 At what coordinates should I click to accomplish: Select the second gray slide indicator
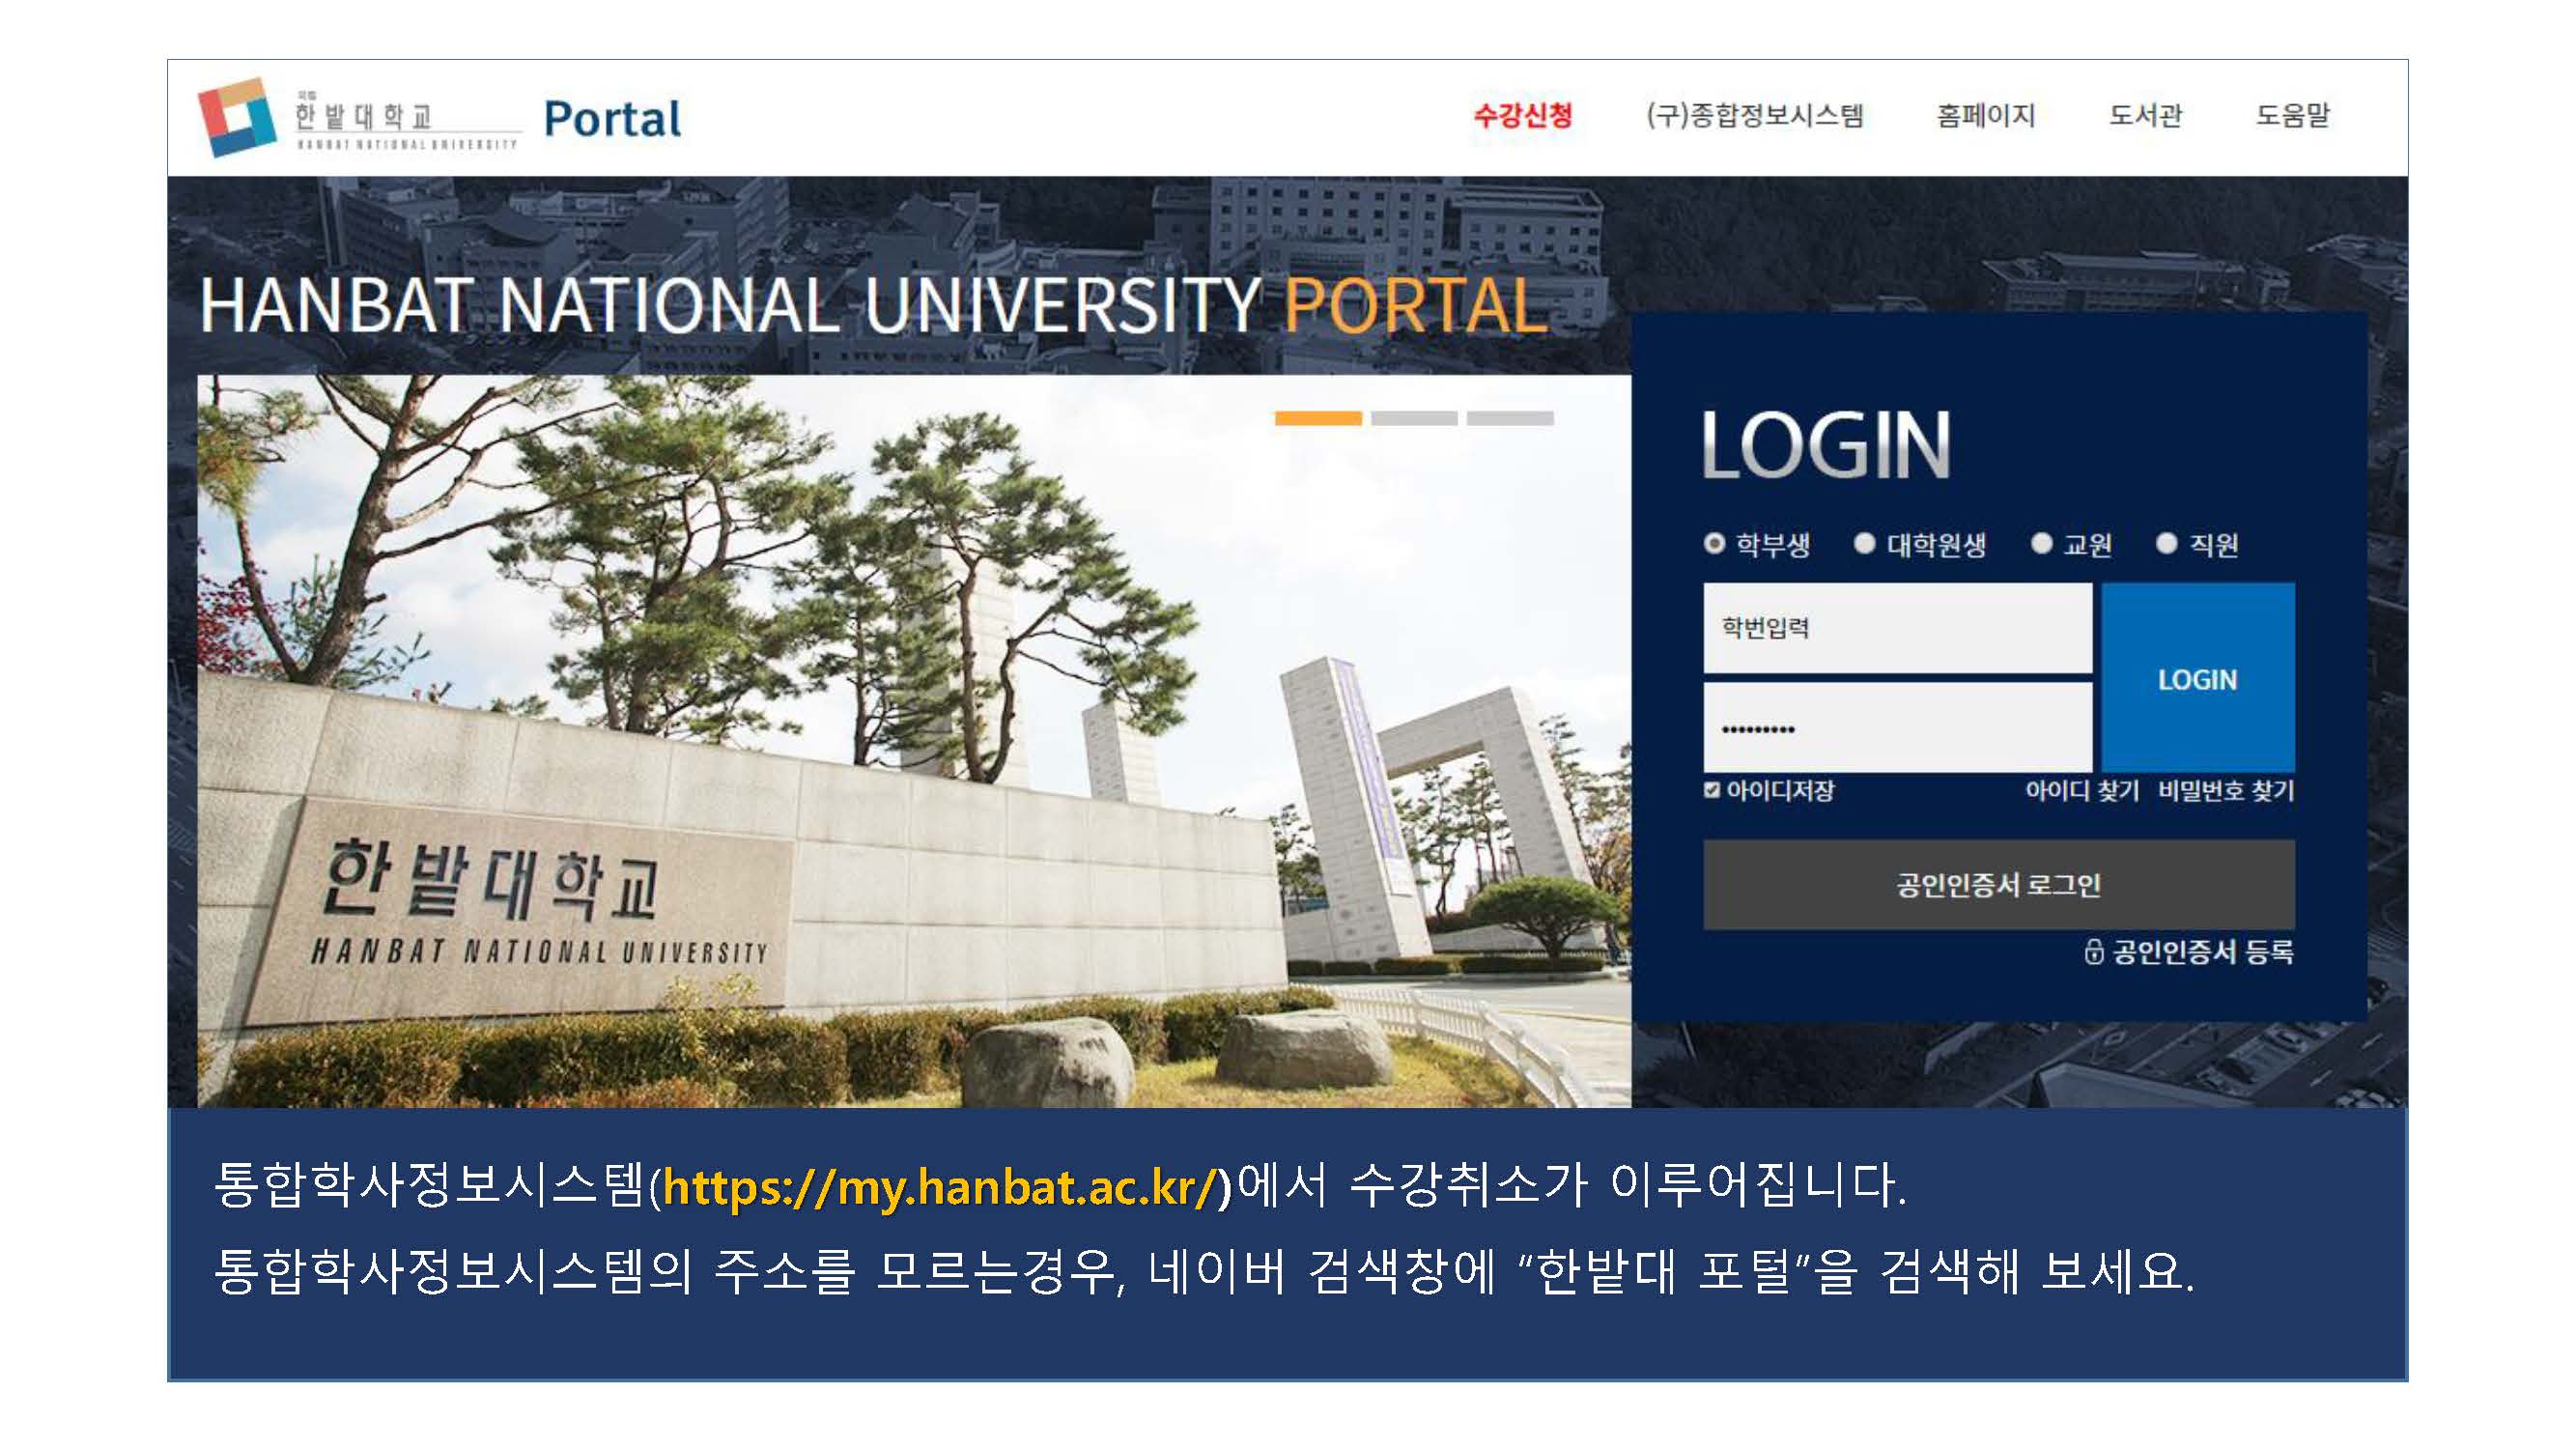coord(1413,418)
